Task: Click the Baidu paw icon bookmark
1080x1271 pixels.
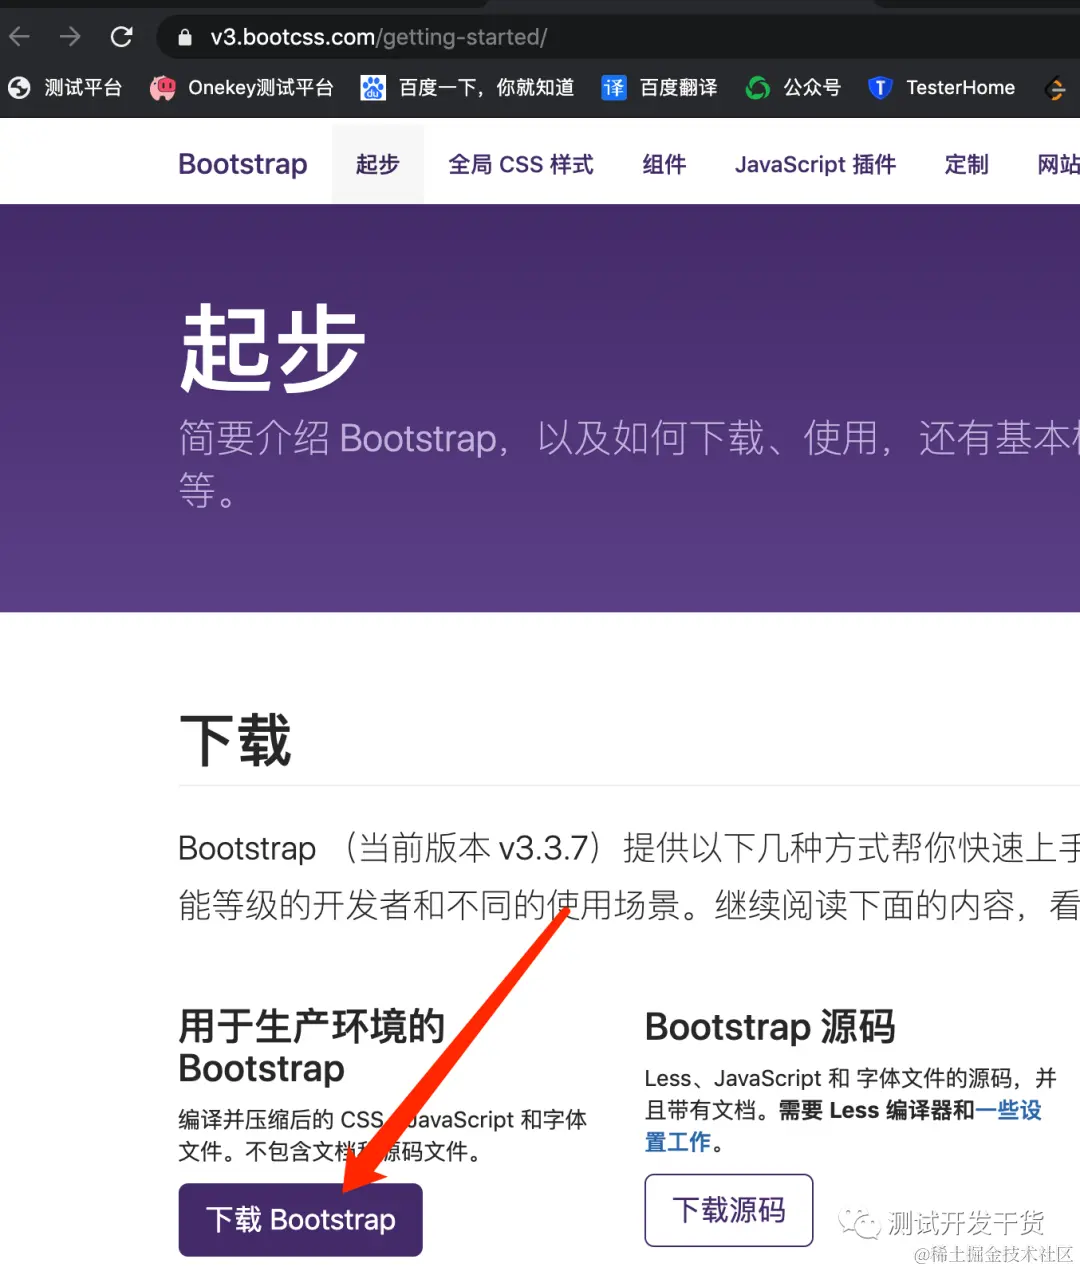Action: [x=373, y=88]
